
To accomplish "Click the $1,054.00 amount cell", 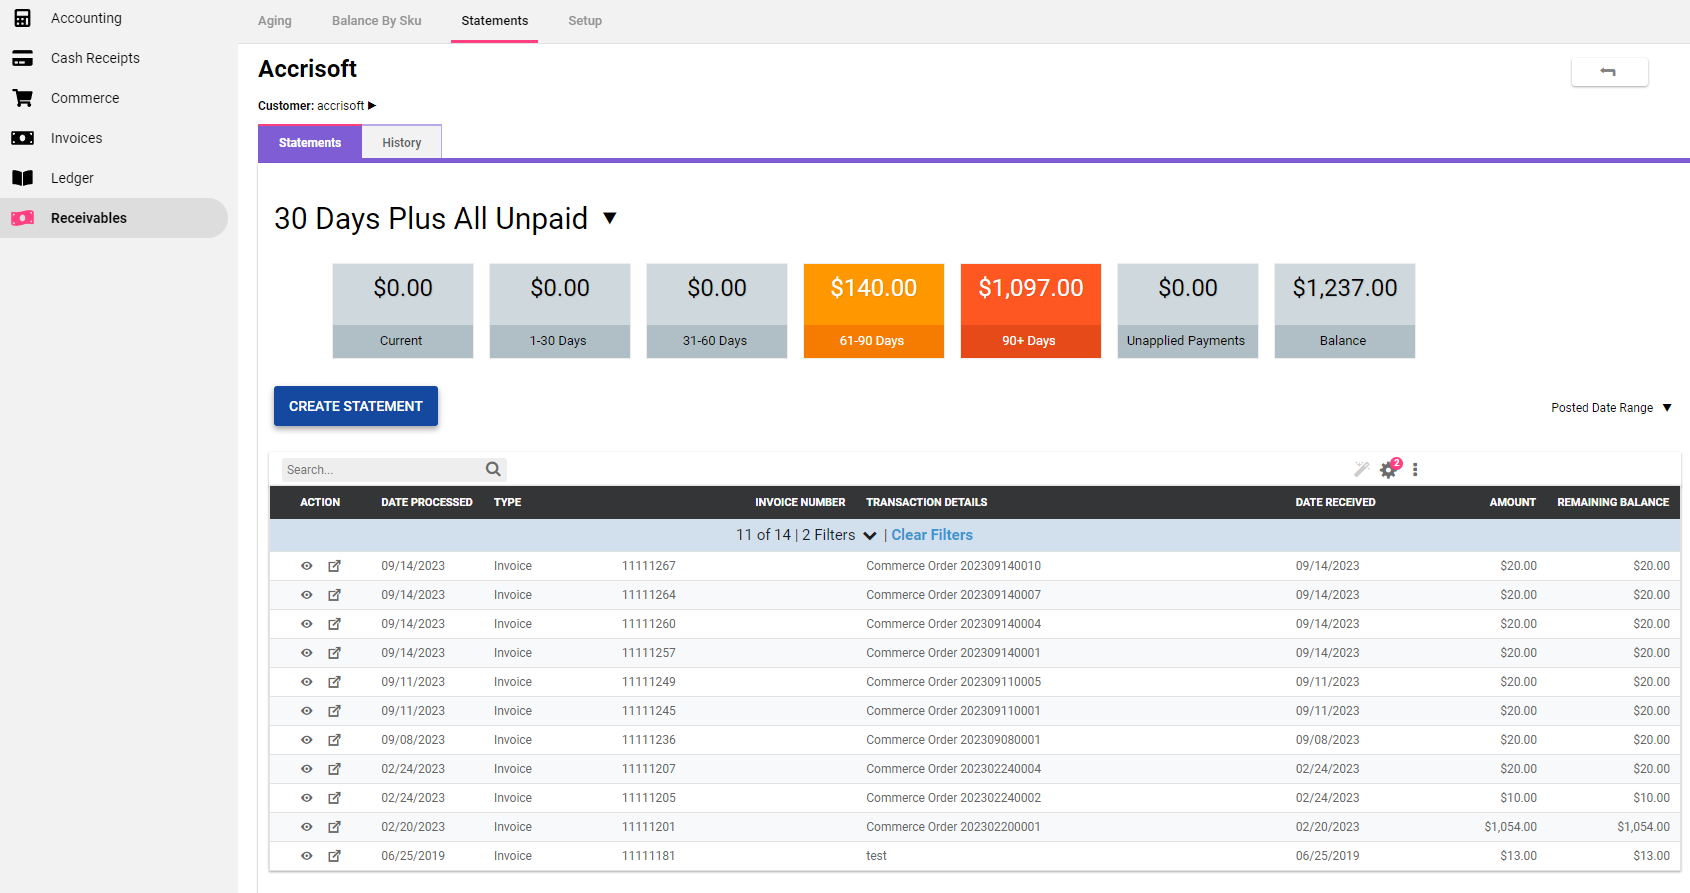I will point(1511,827).
